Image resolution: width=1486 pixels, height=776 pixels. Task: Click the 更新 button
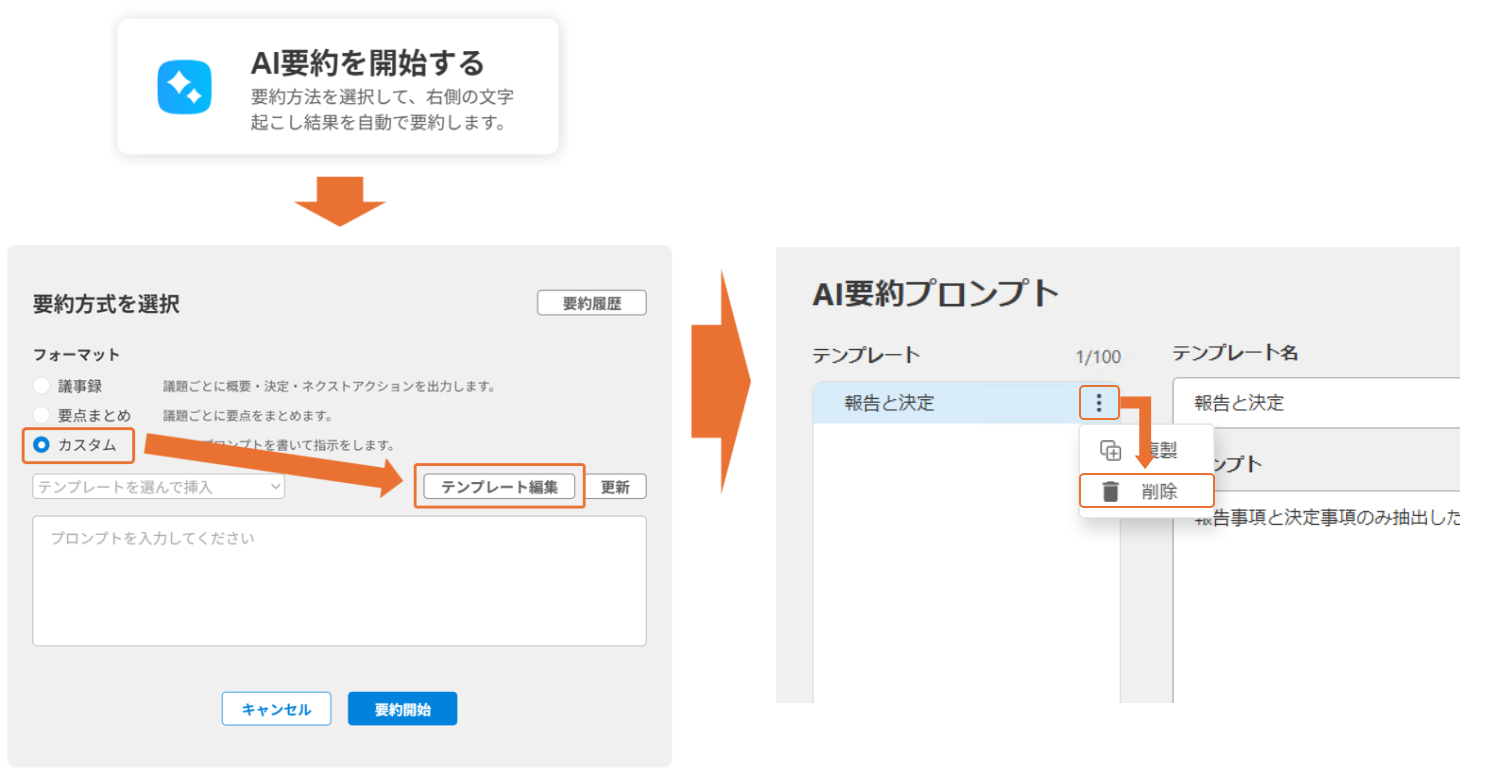coord(615,487)
